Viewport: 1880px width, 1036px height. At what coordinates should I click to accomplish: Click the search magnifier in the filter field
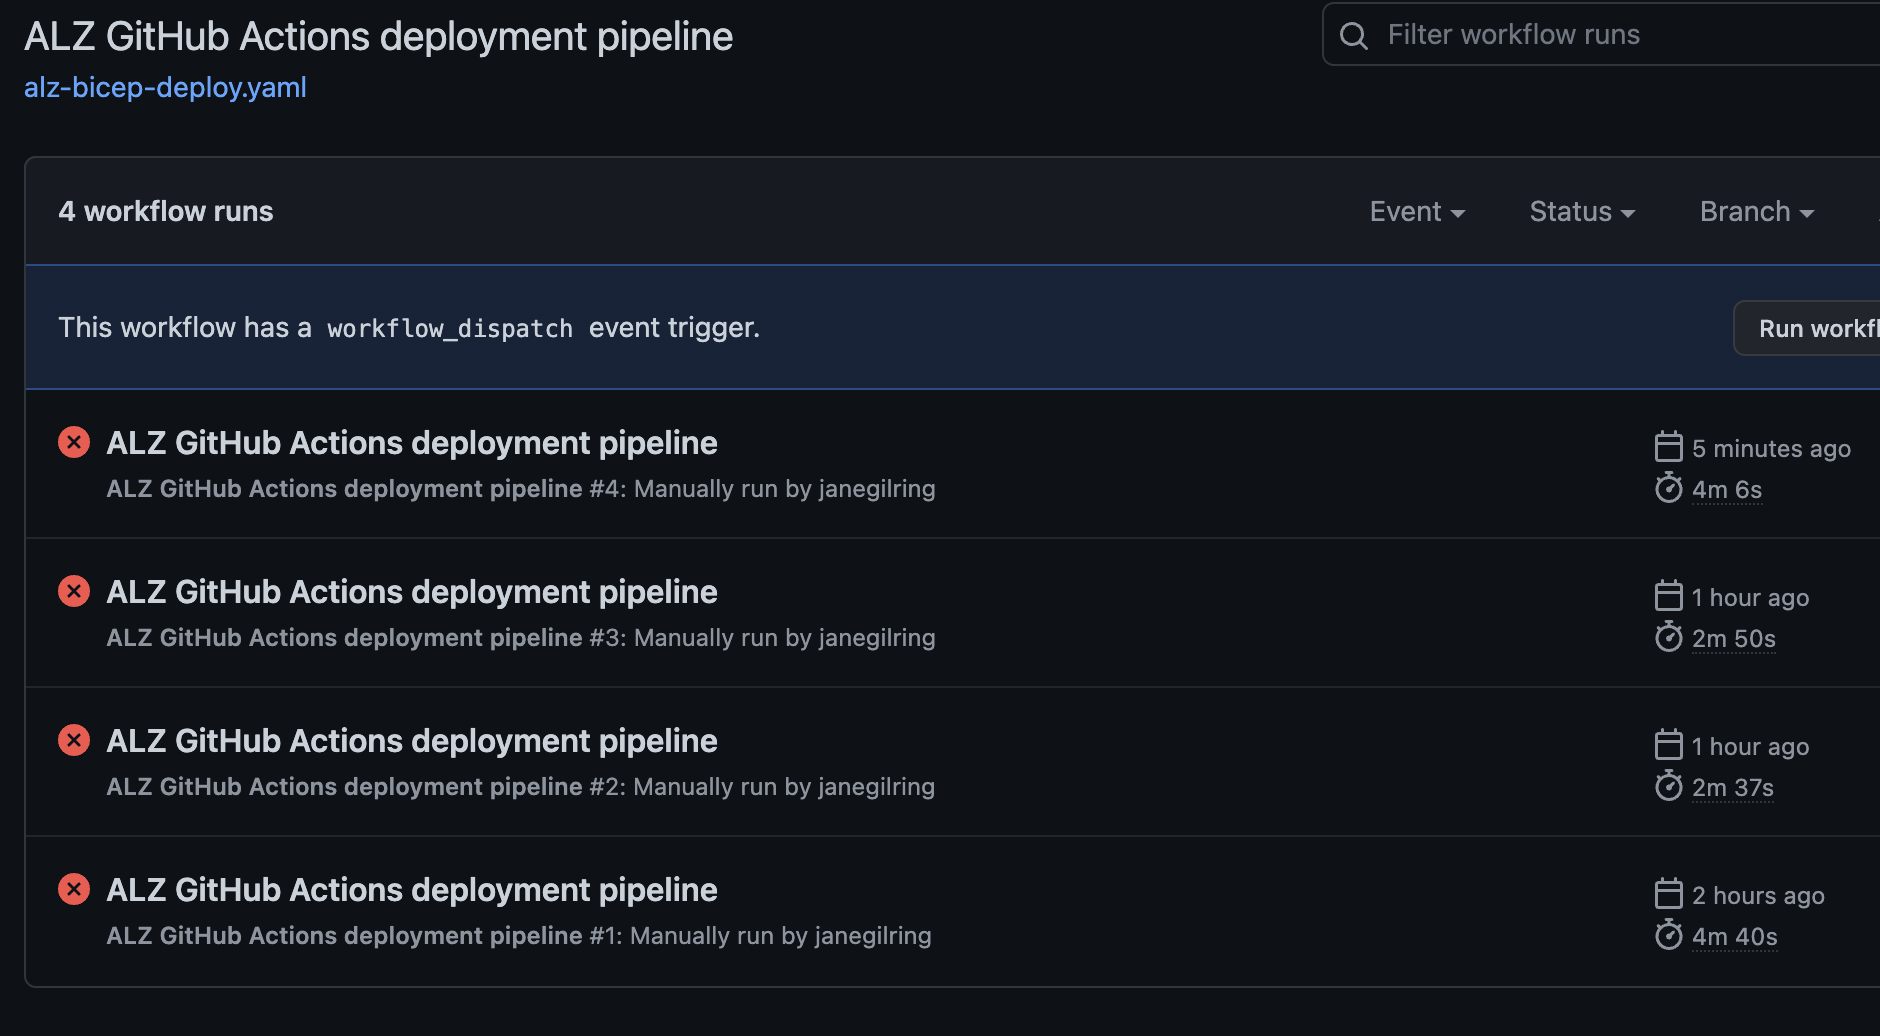click(x=1353, y=34)
